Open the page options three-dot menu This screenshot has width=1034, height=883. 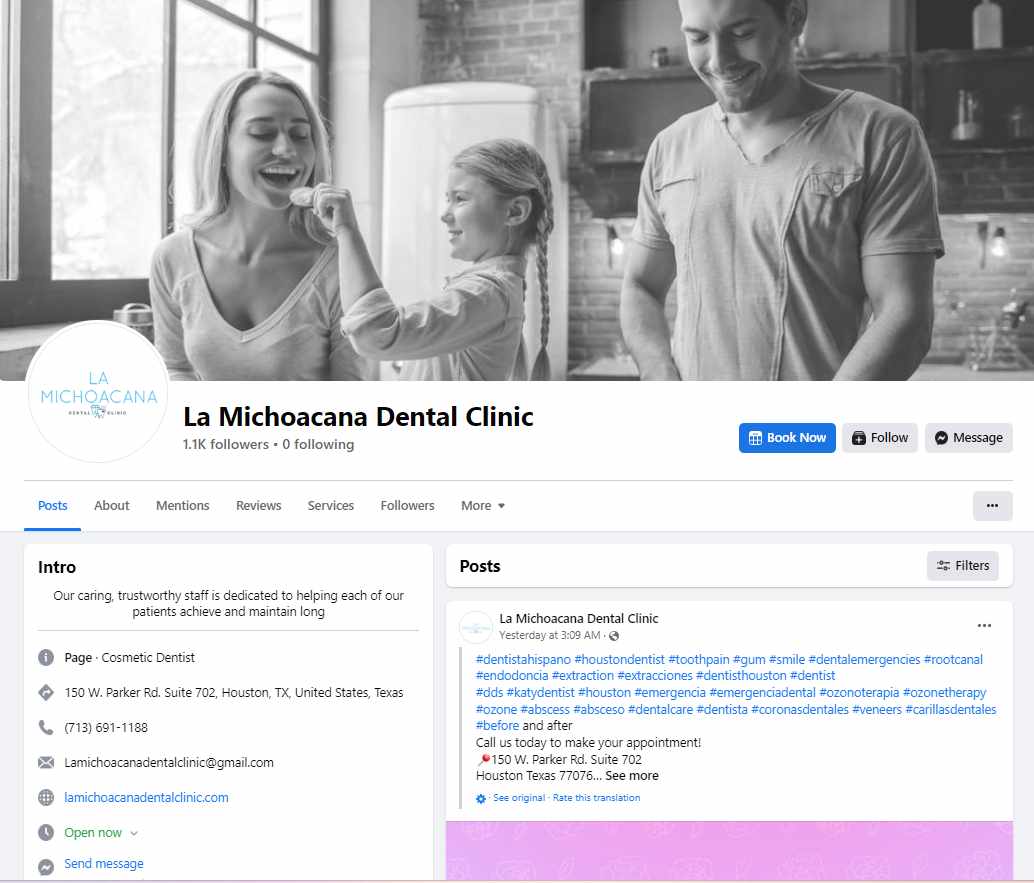pos(992,506)
